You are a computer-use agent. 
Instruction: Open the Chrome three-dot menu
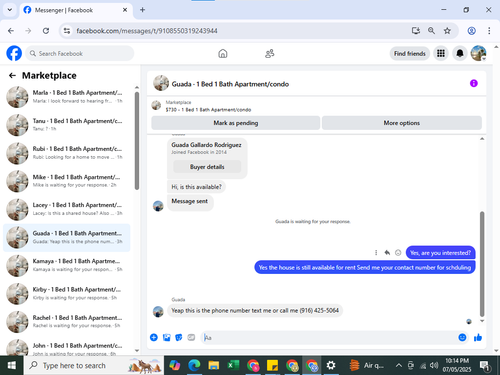pyautogui.click(x=489, y=31)
